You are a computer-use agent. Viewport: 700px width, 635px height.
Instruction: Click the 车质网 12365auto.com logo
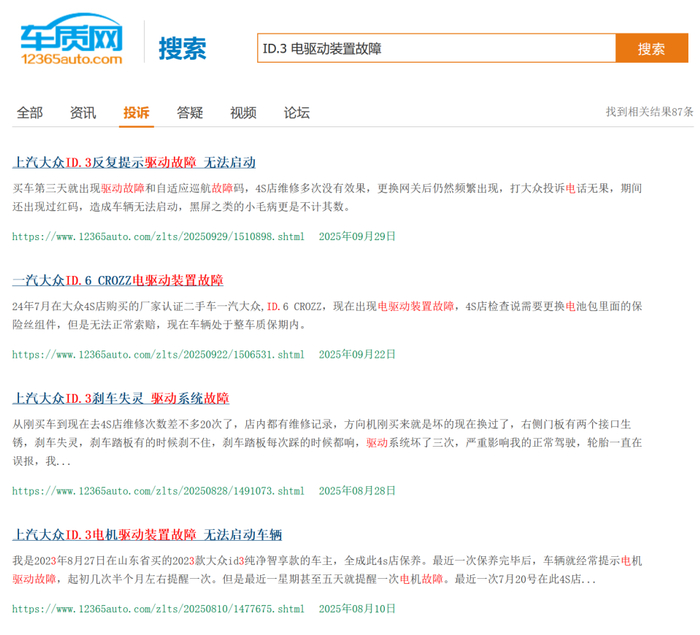click(x=71, y=39)
